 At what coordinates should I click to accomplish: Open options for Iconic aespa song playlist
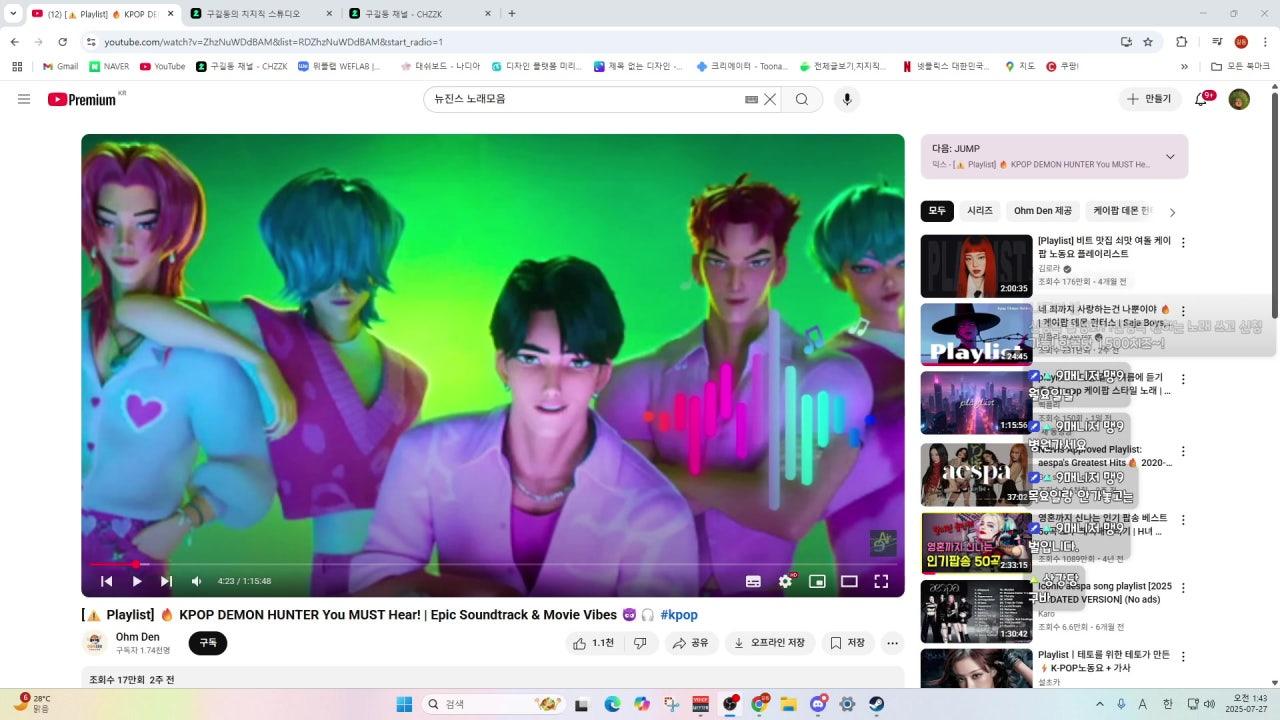click(x=1183, y=588)
